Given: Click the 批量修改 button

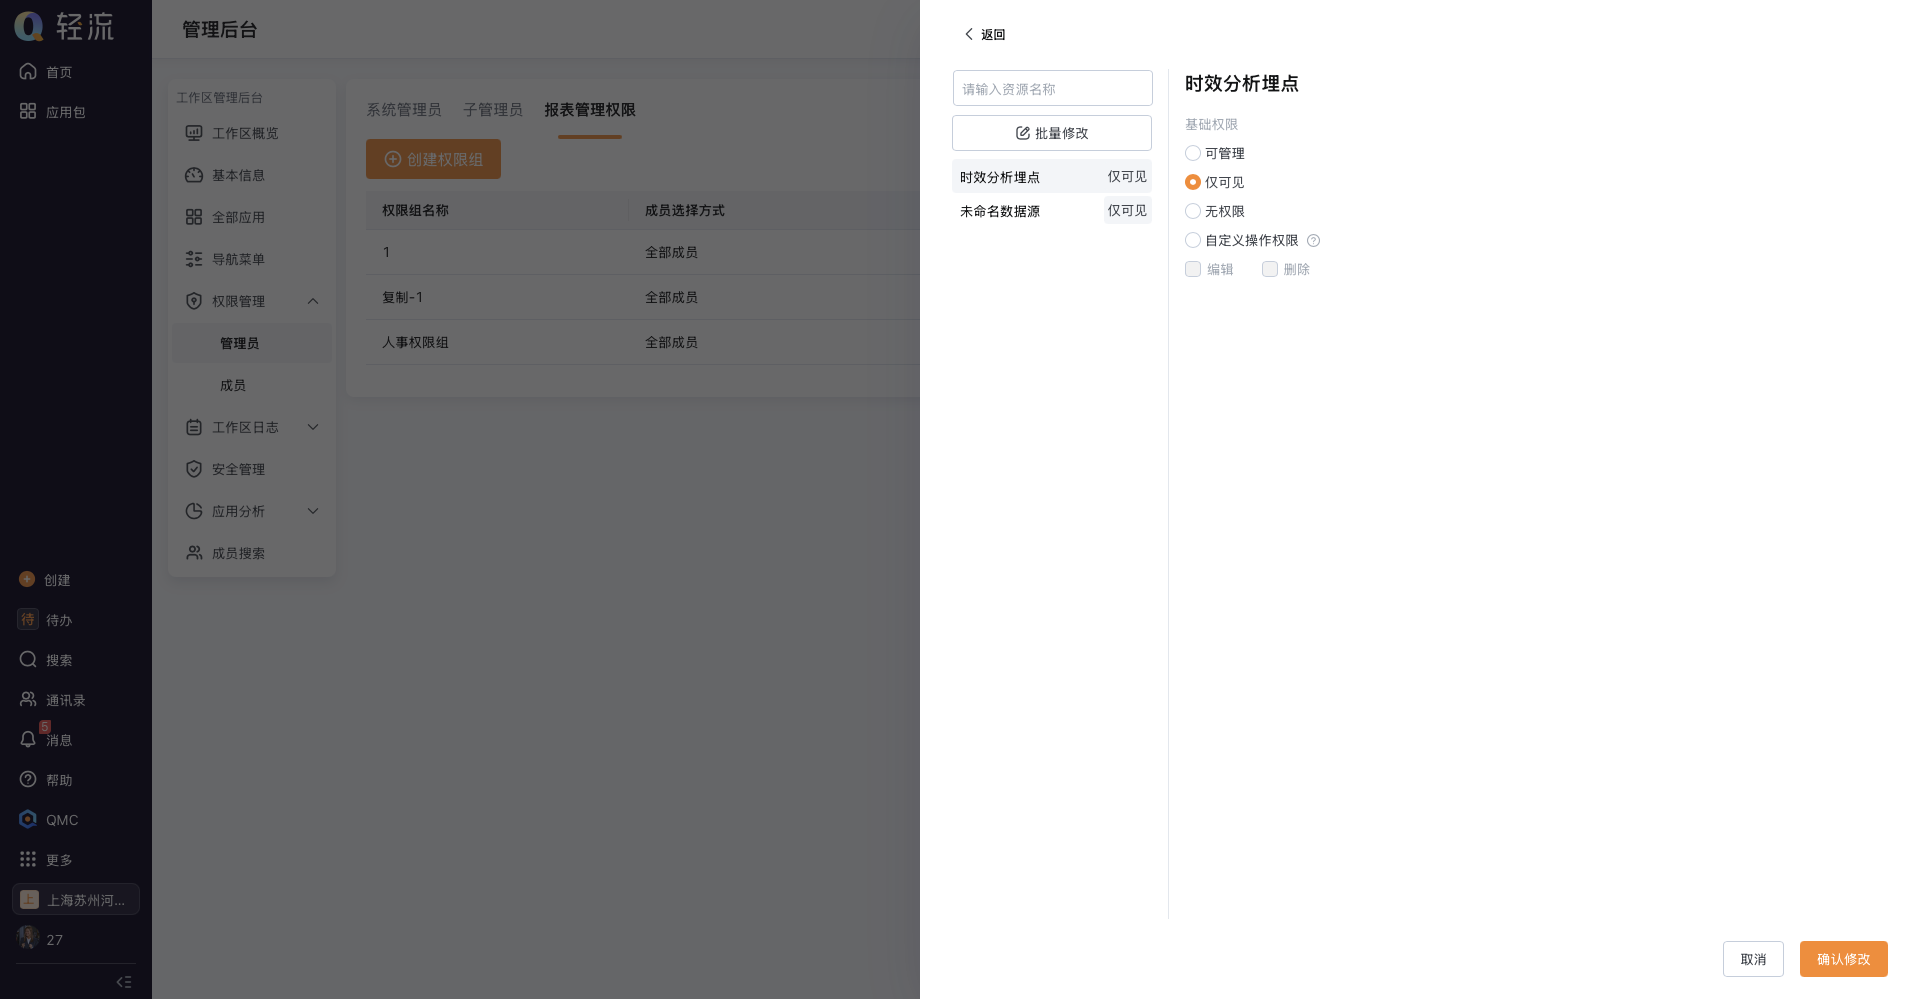Looking at the screenshot, I should [x=1052, y=133].
